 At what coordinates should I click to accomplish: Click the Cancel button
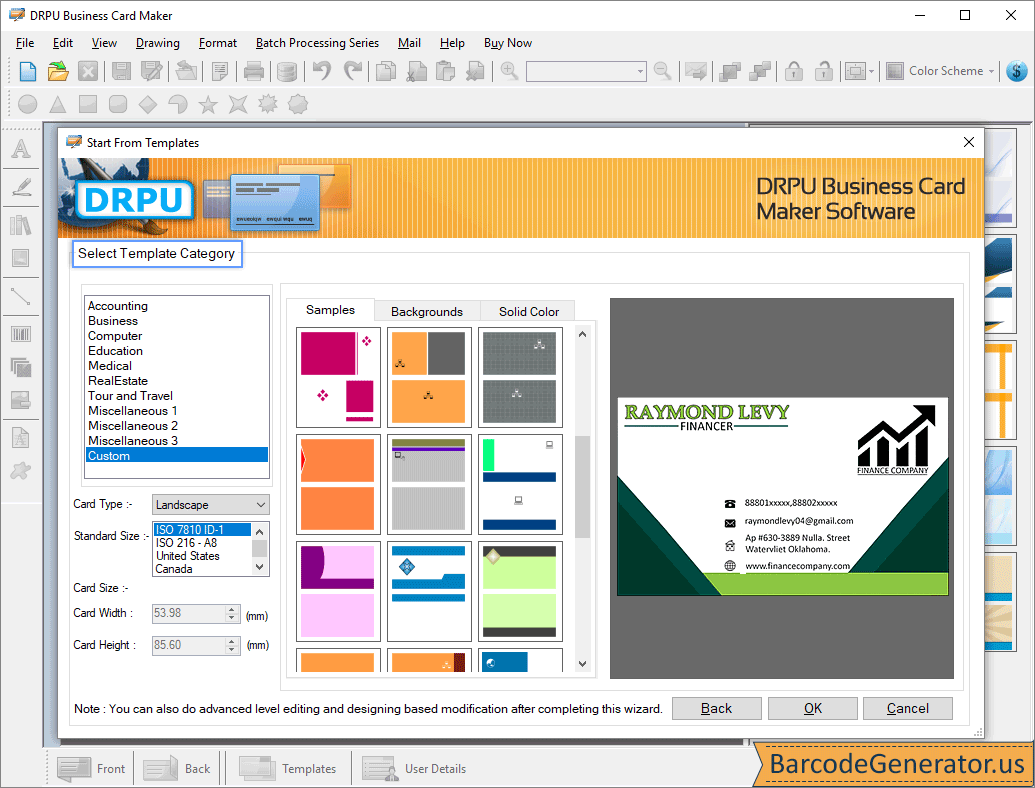pyautogui.click(x=908, y=708)
